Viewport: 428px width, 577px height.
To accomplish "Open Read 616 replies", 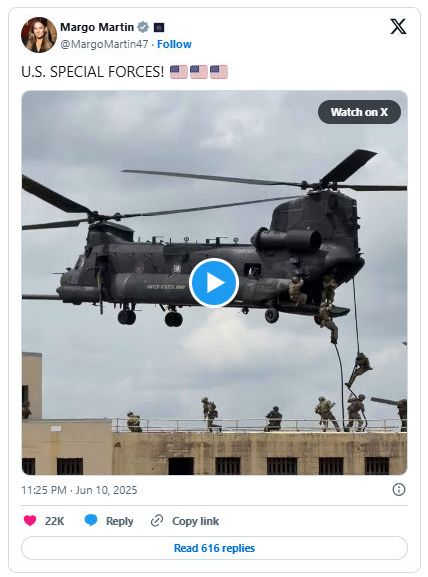I will (x=214, y=548).
